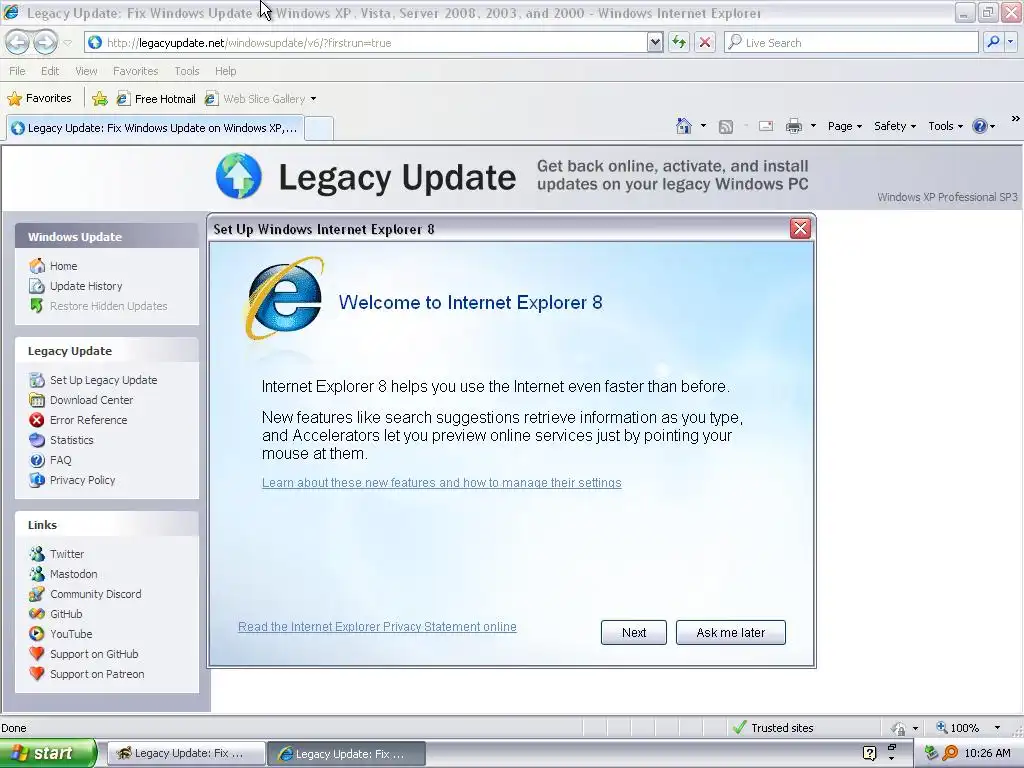Screen dimensions: 1024x768
Task: Open a new blank tab
Action: (319, 128)
